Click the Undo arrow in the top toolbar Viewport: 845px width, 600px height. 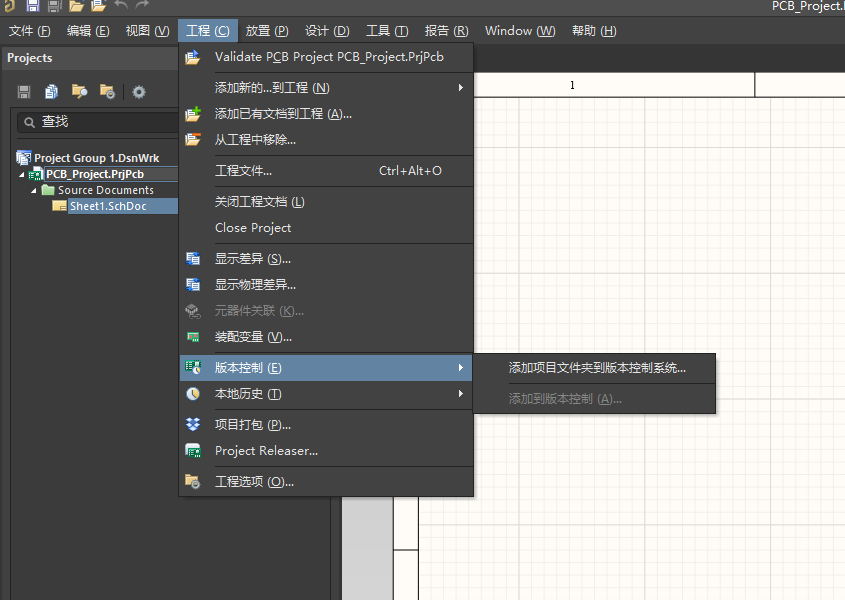click(x=121, y=5)
